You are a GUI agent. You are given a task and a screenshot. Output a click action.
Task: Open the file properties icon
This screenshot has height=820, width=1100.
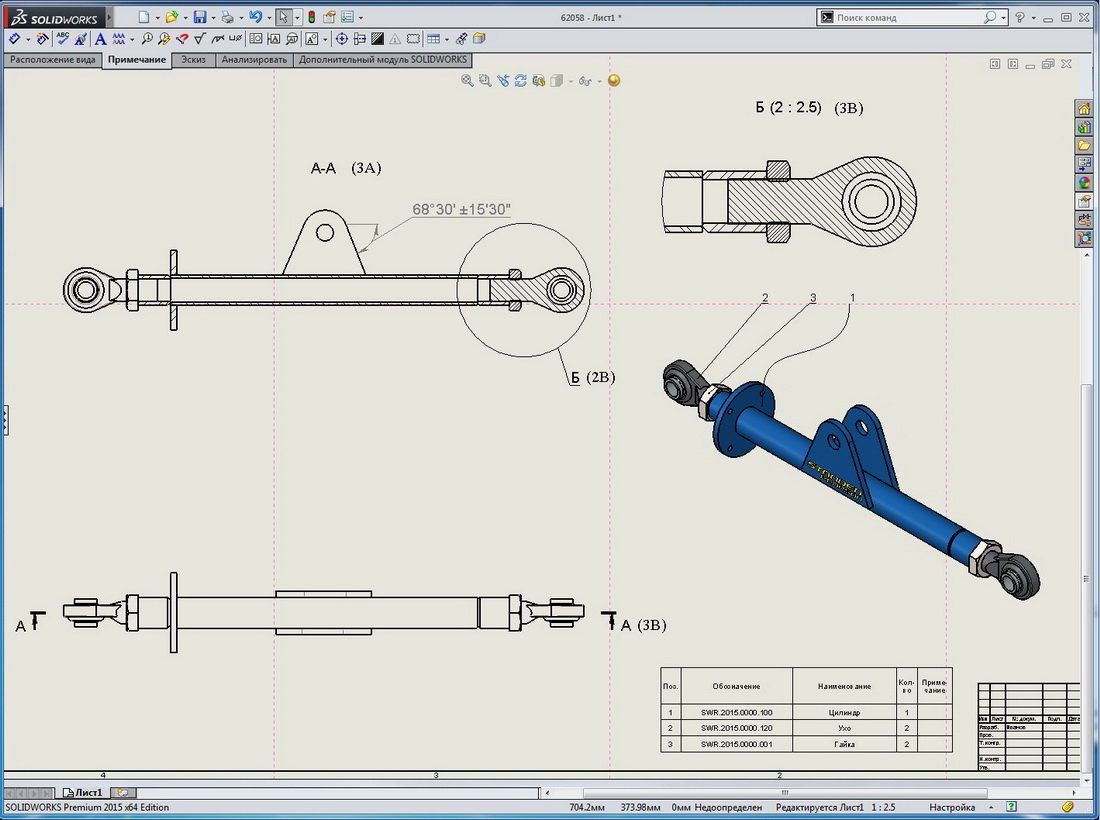[x=329, y=18]
